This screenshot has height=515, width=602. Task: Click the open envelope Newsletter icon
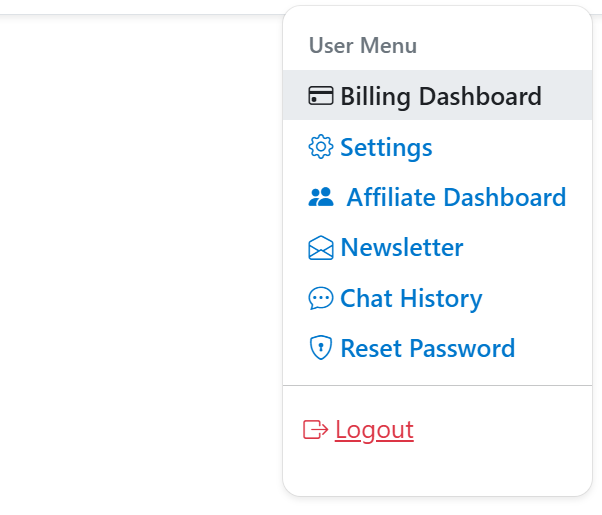(x=321, y=248)
